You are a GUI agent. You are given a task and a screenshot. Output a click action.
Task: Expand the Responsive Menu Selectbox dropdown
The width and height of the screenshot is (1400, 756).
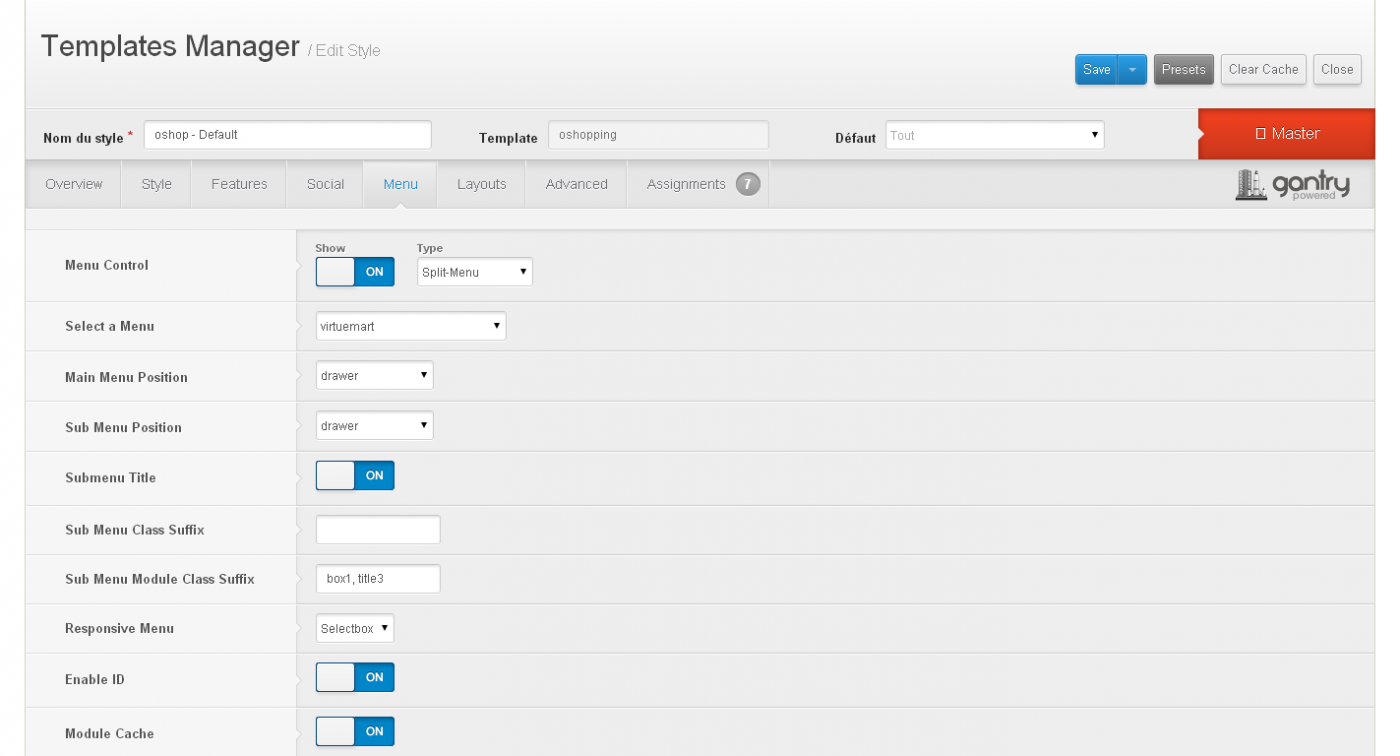(355, 629)
